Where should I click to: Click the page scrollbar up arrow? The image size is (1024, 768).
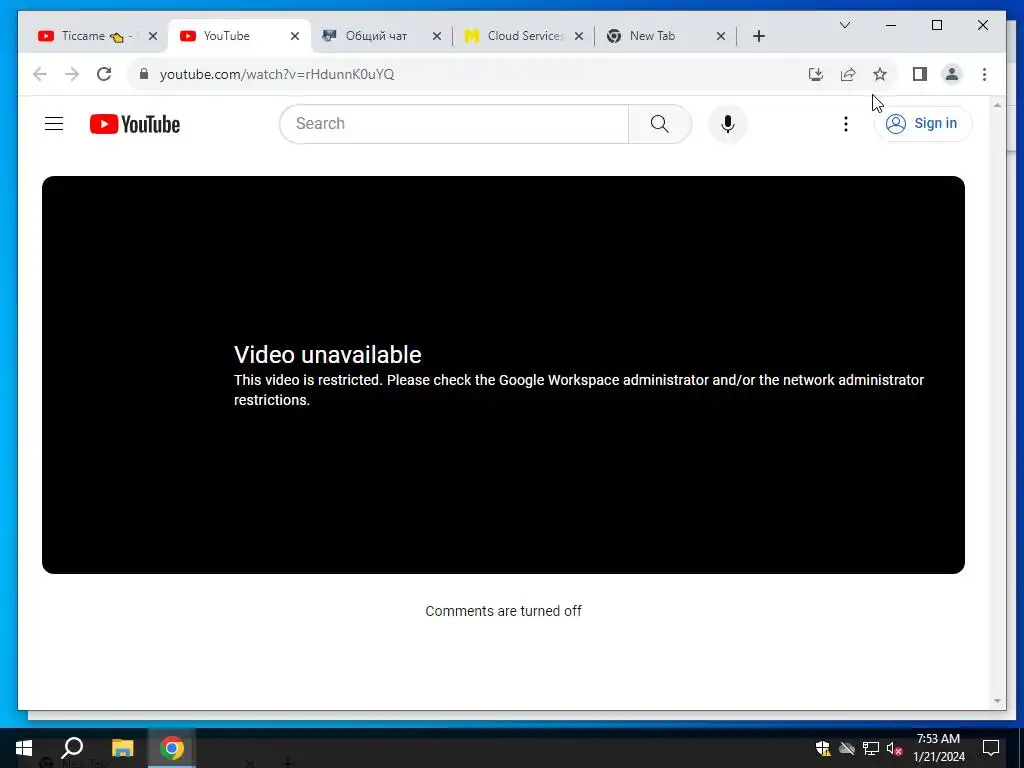pos(997,104)
